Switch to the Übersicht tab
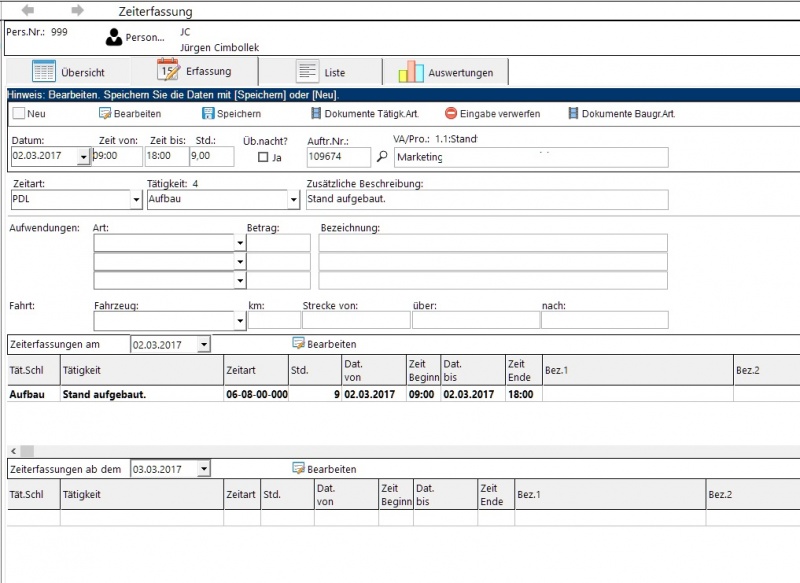The width and height of the screenshot is (800, 583). (68, 71)
